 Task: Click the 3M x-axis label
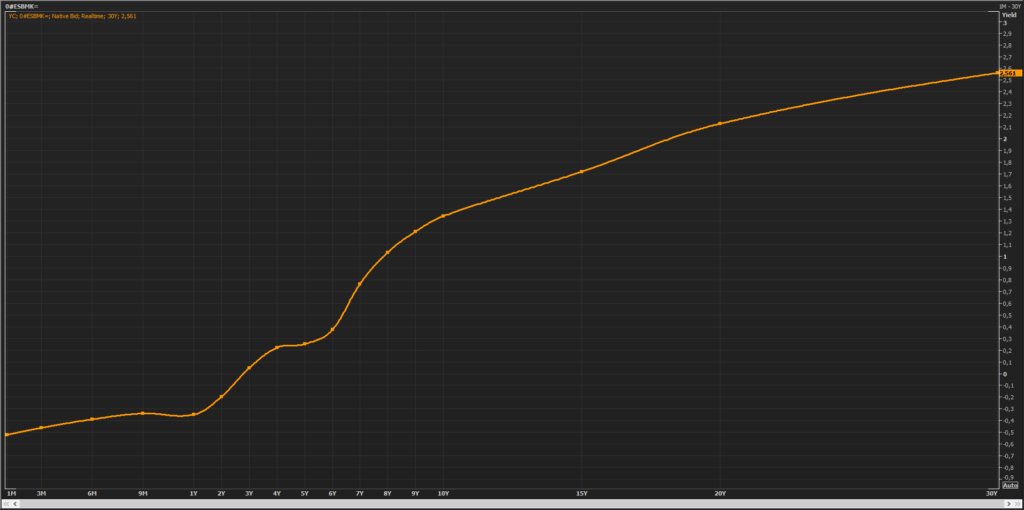41,493
